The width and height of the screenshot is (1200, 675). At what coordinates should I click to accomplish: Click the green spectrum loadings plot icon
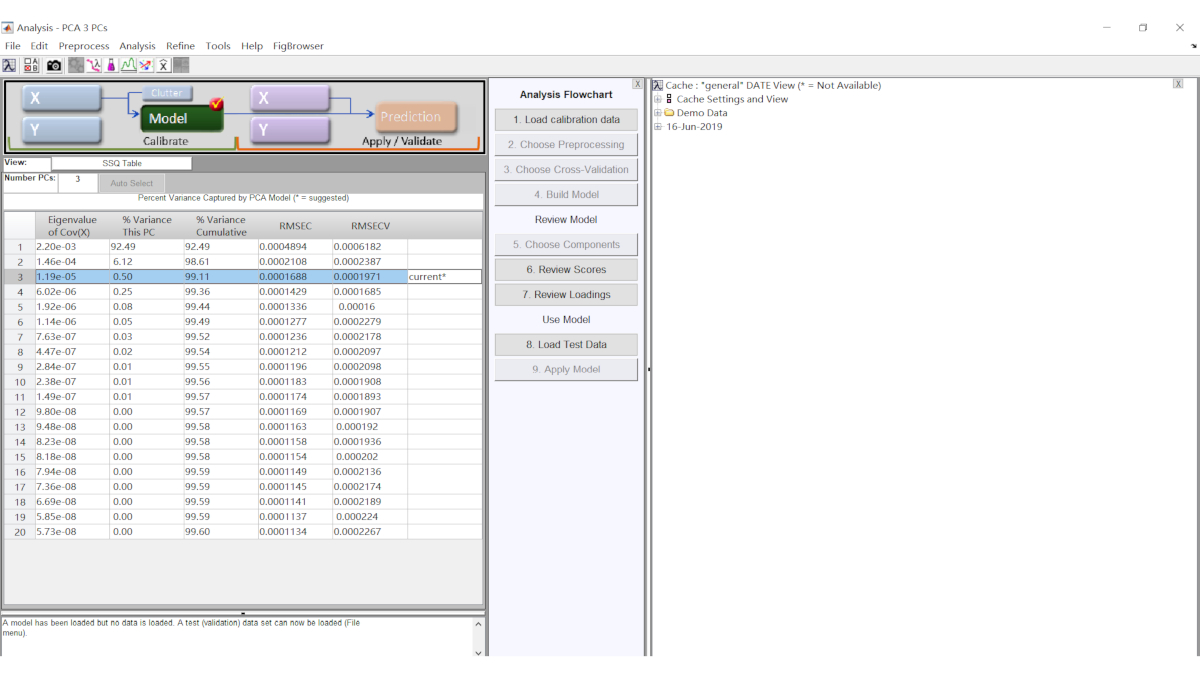coord(129,65)
